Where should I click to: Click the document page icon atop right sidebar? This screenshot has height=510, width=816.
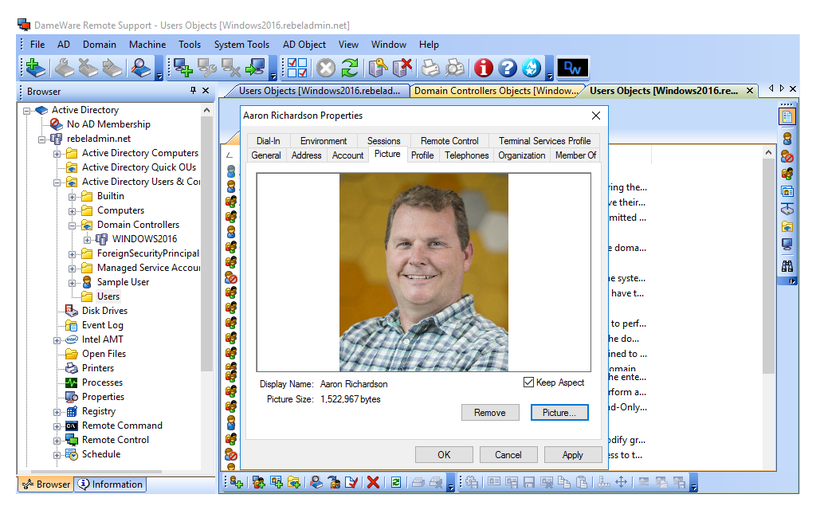(787, 117)
